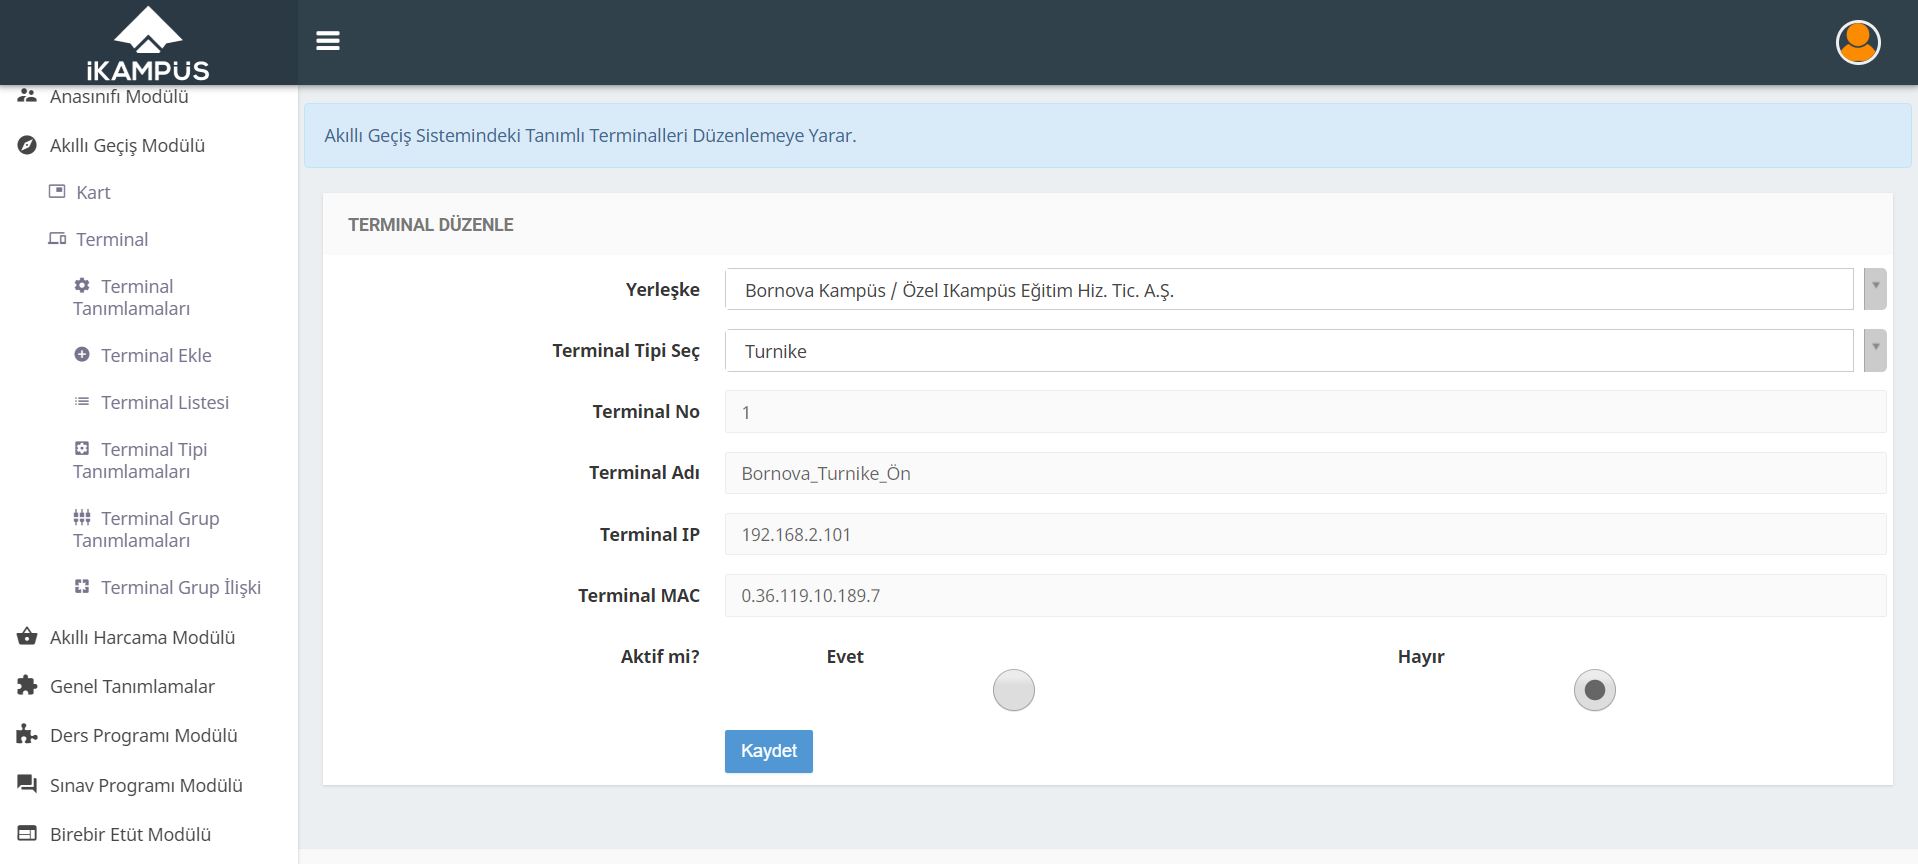Screen dimensions: 1918x864
Task: Go to Terminal Tanımlamaları link
Action: [x=131, y=297]
